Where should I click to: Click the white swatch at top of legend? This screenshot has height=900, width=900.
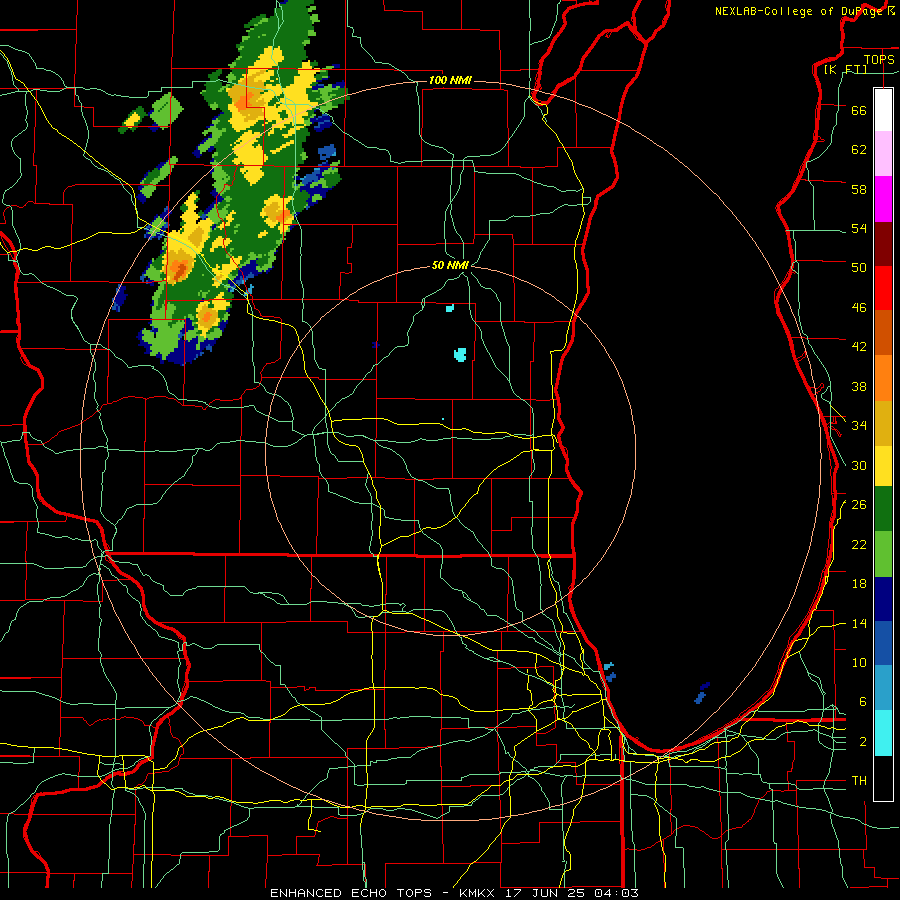click(x=883, y=110)
